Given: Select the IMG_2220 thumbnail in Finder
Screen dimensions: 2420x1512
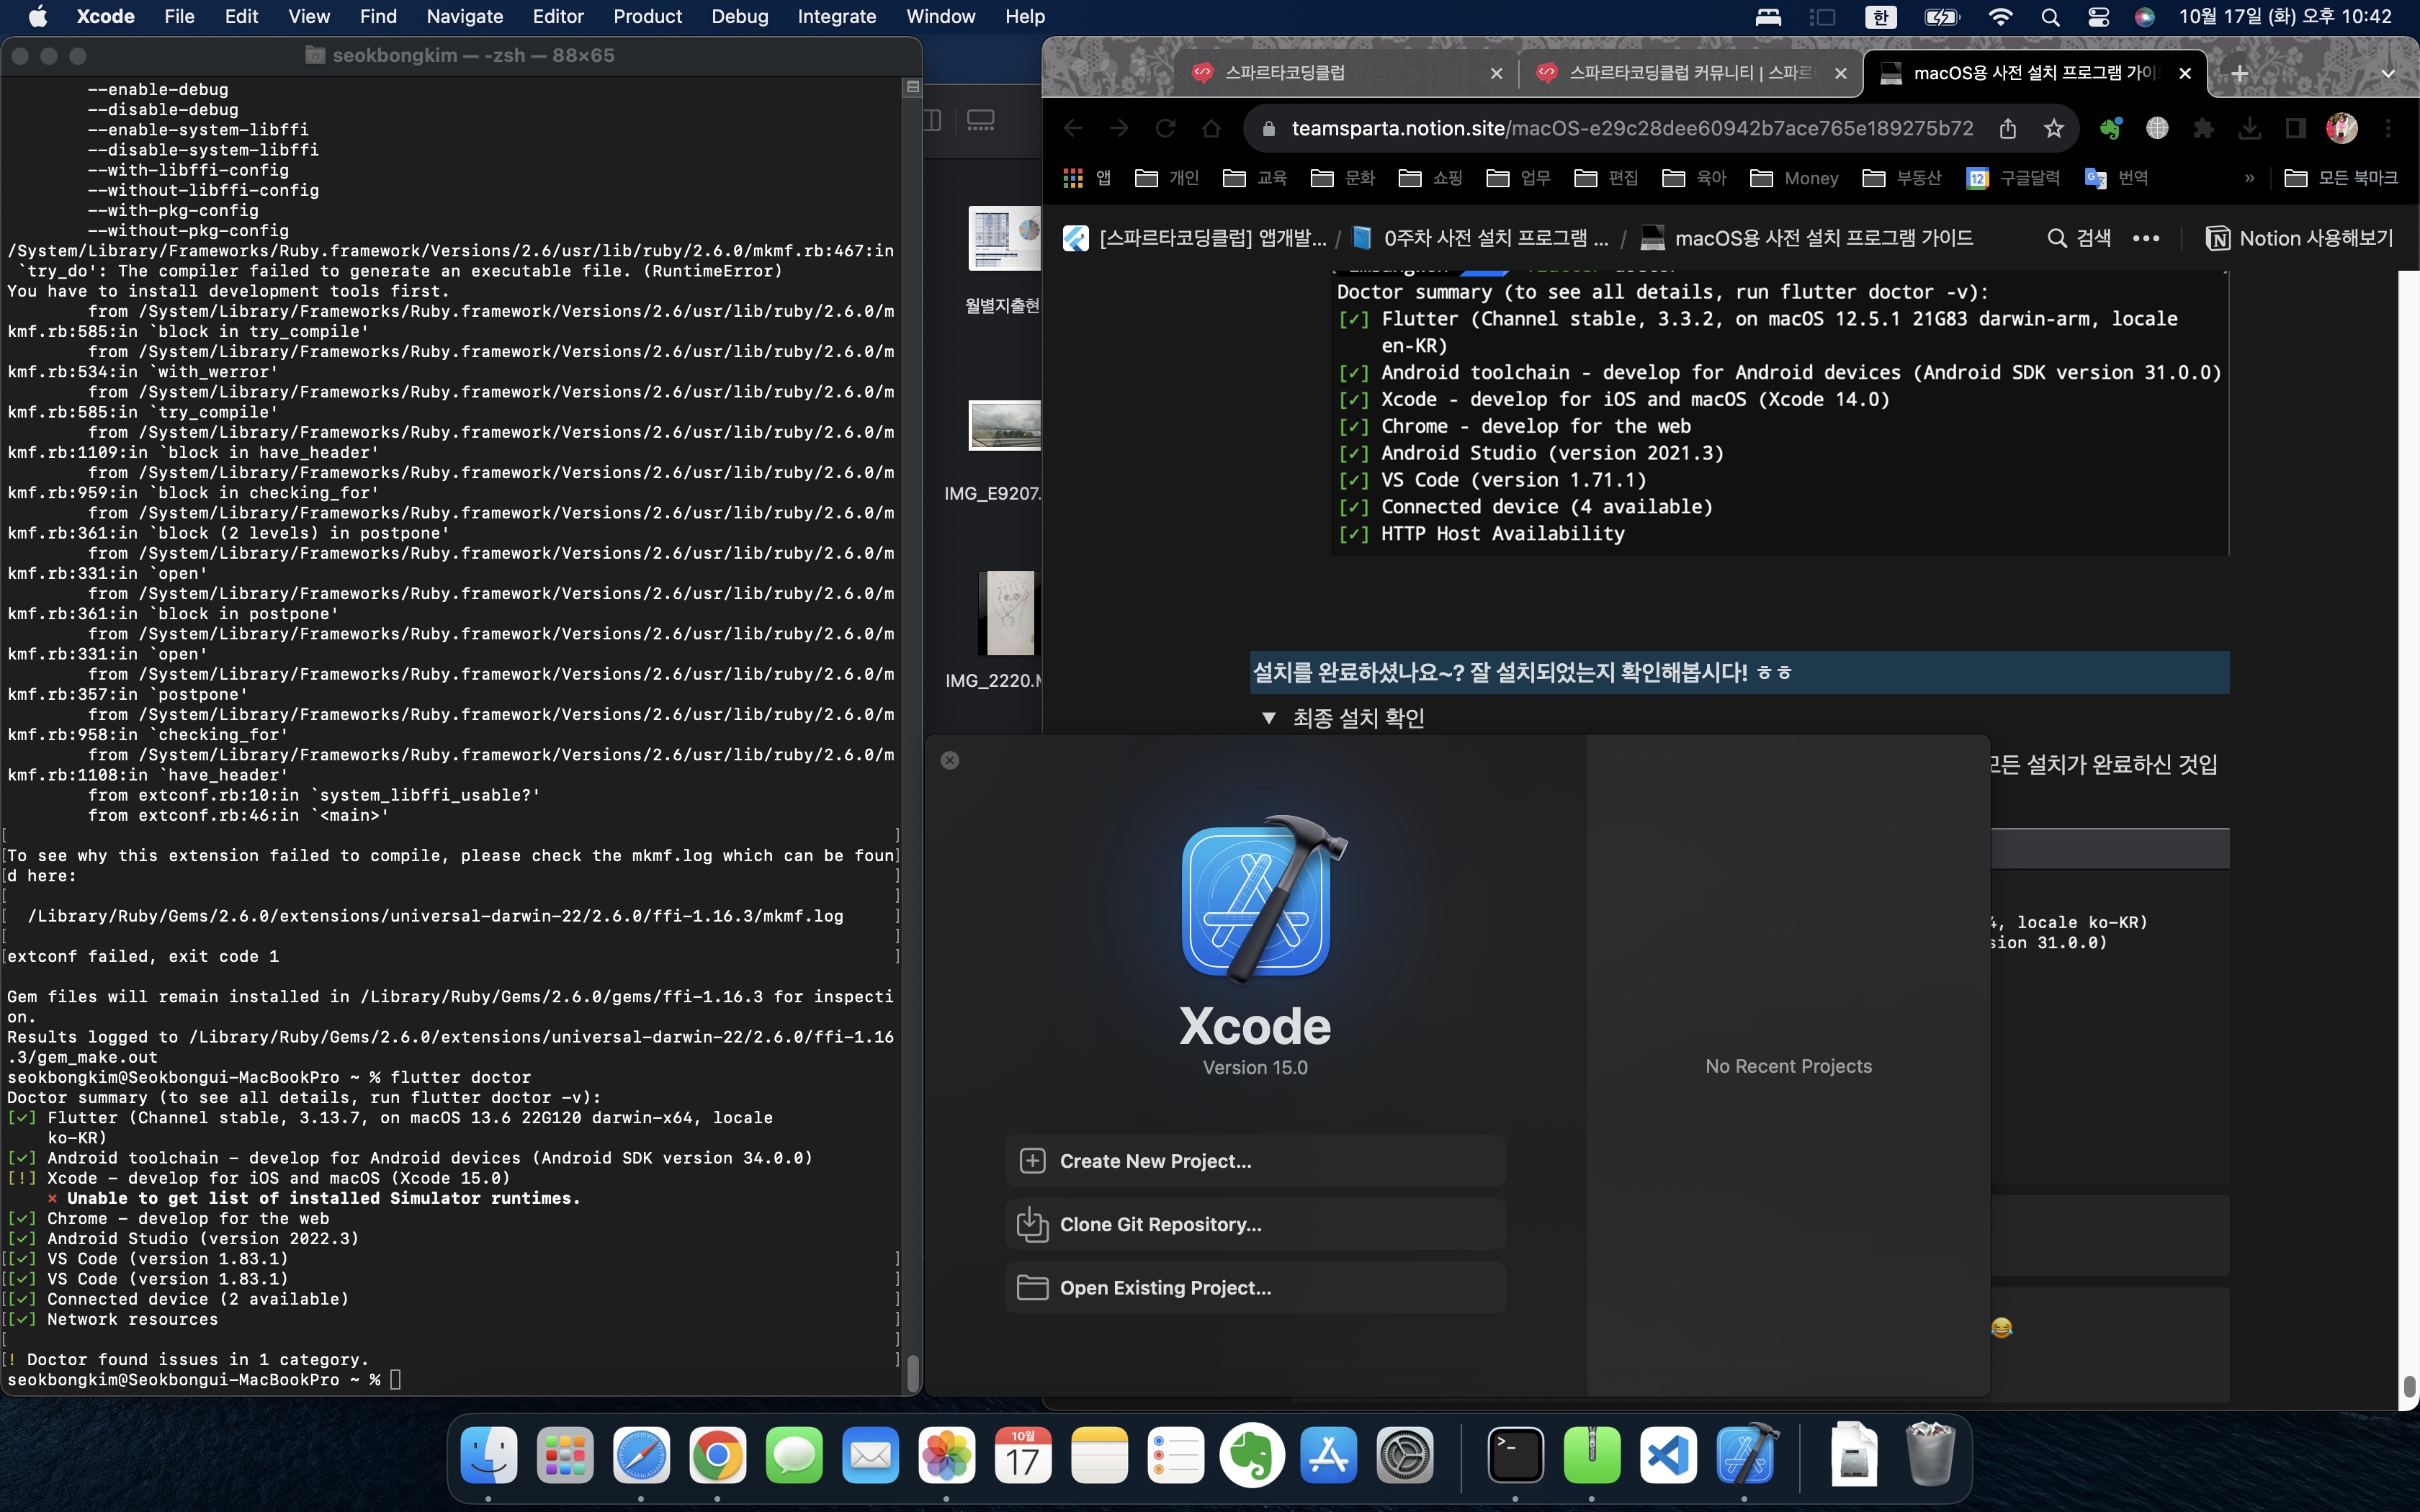Looking at the screenshot, I should pyautogui.click(x=1008, y=613).
